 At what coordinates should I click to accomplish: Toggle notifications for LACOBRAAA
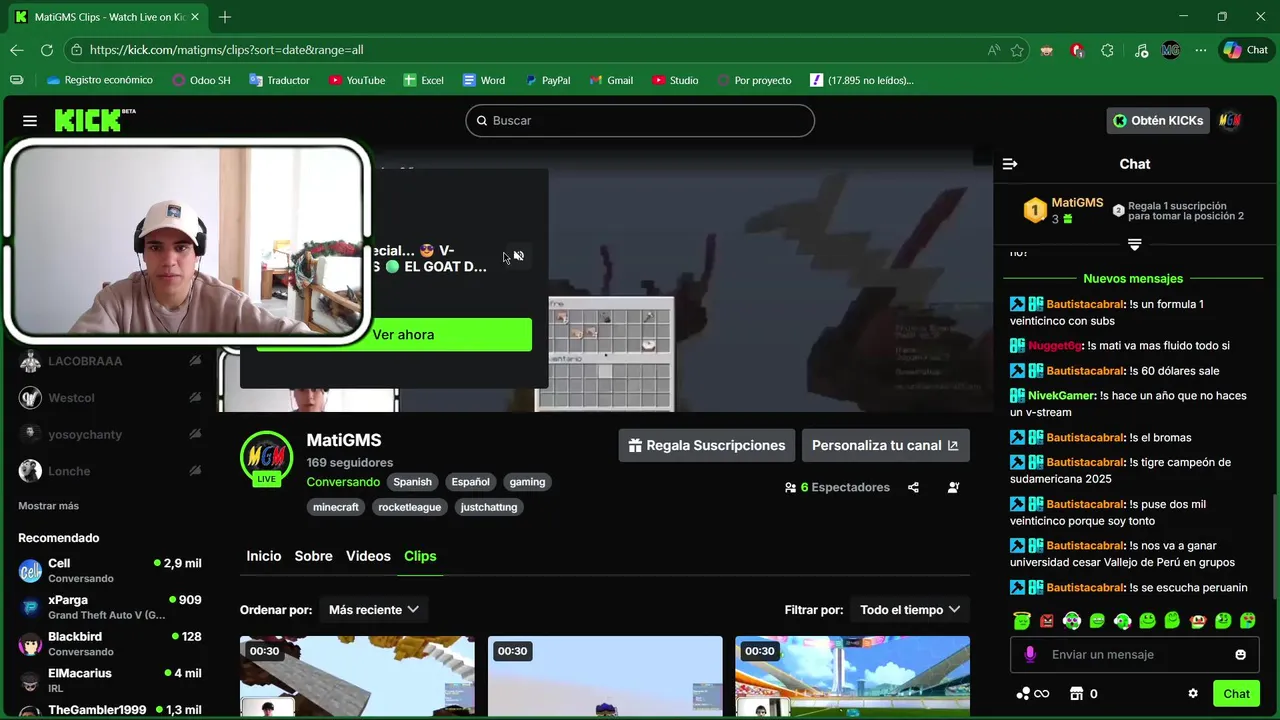(x=195, y=361)
